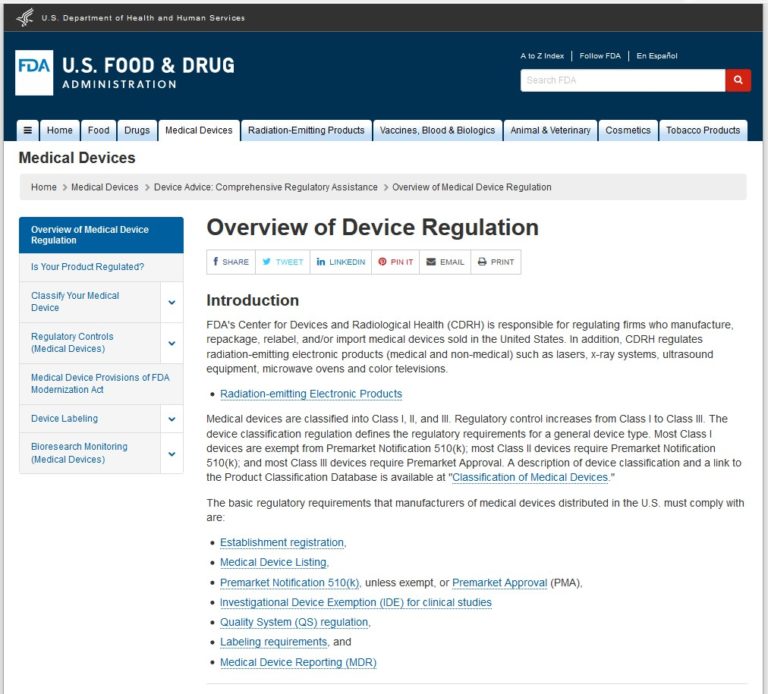768x694 pixels.
Task: Share on LinkedIn
Action: (x=340, y=262)
